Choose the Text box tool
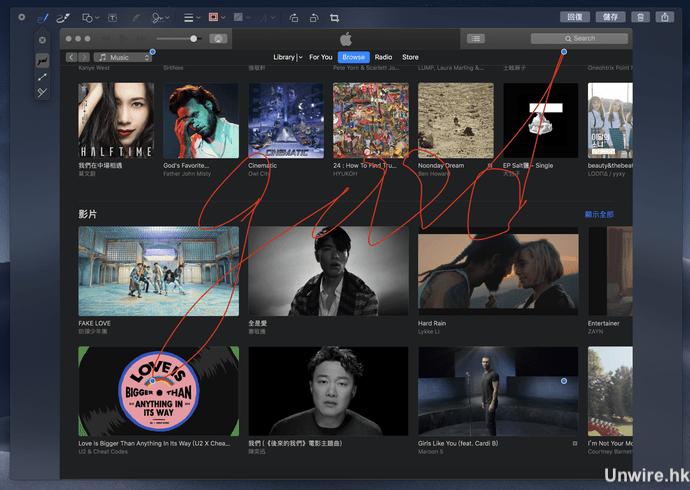The width and height of the screenshot is (690, 490). 113,18
